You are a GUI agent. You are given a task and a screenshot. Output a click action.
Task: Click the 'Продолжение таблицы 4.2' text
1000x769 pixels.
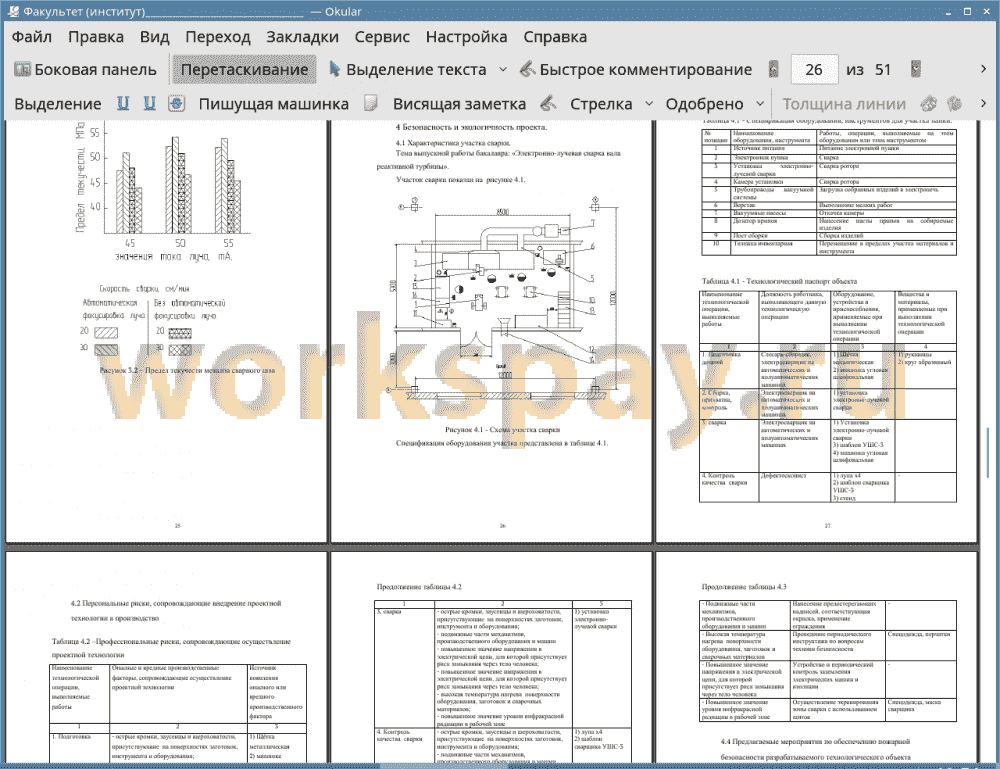[419, 586]
